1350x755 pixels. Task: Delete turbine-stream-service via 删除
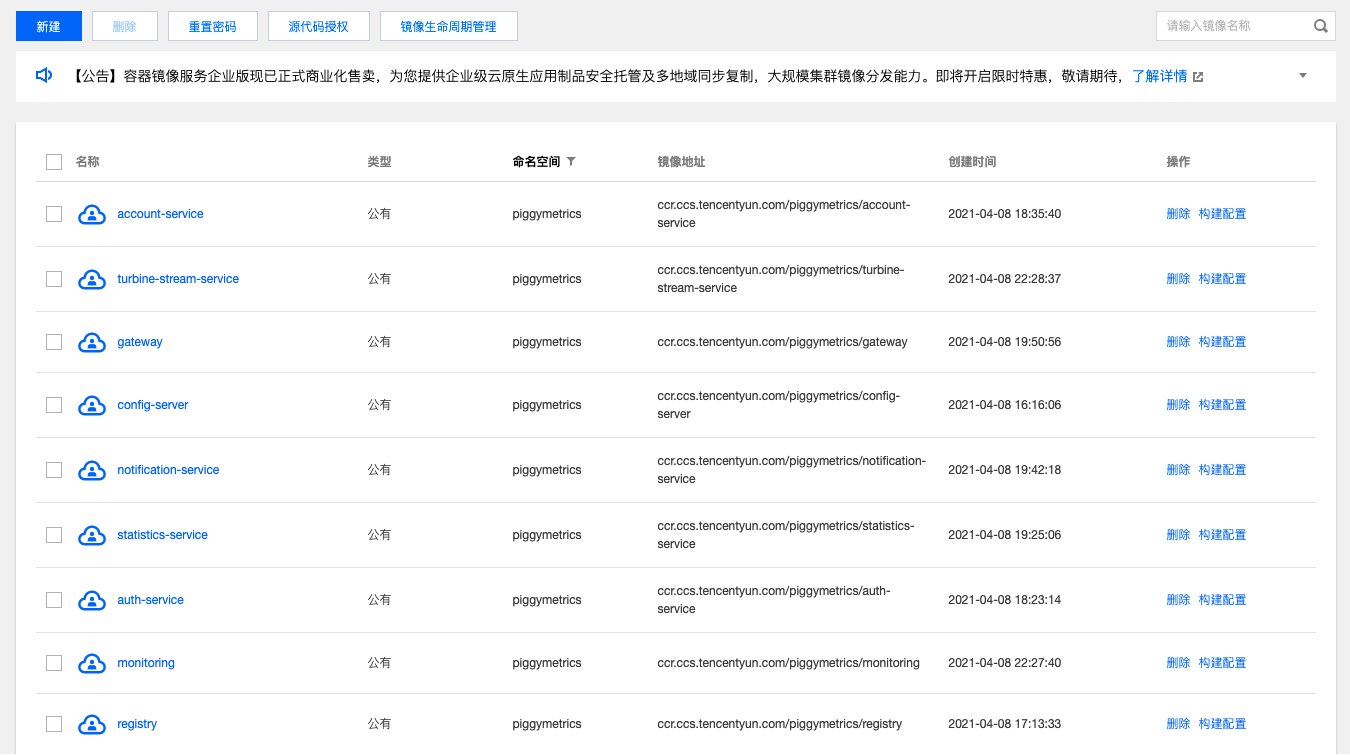pos(1178,279)
